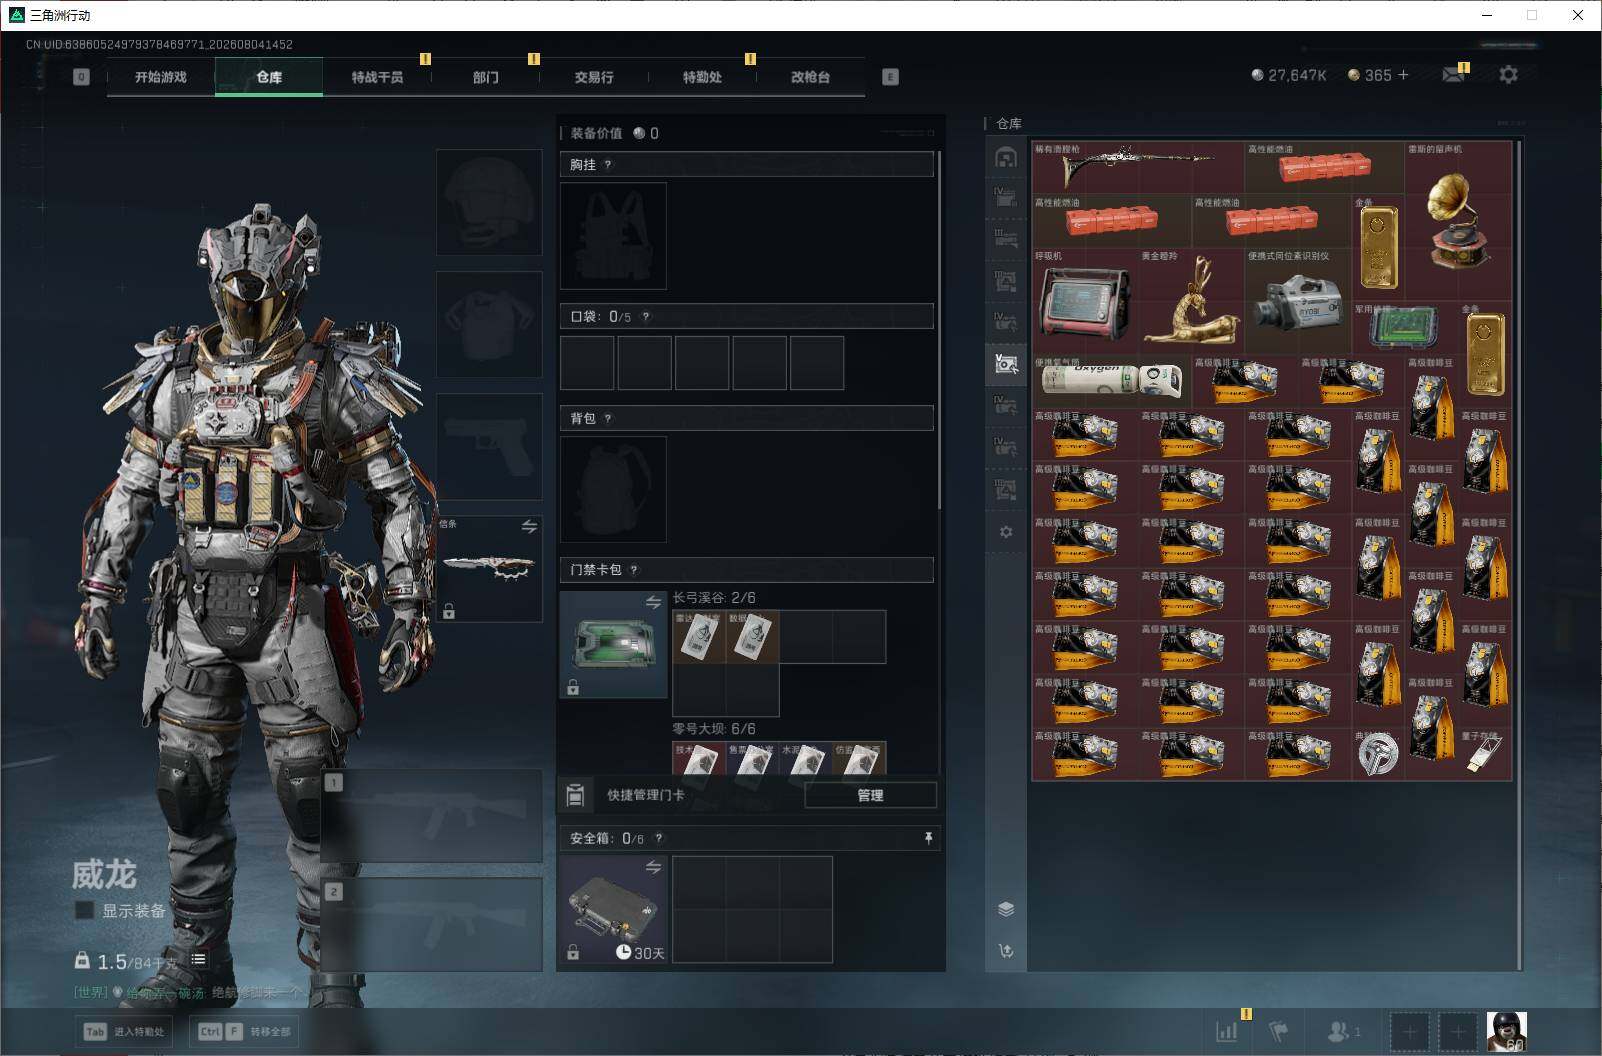Select the 高性能燃油 beside the rare musket
Viewport: 1602px width, 1056px height.
(x=1324, y=167)
